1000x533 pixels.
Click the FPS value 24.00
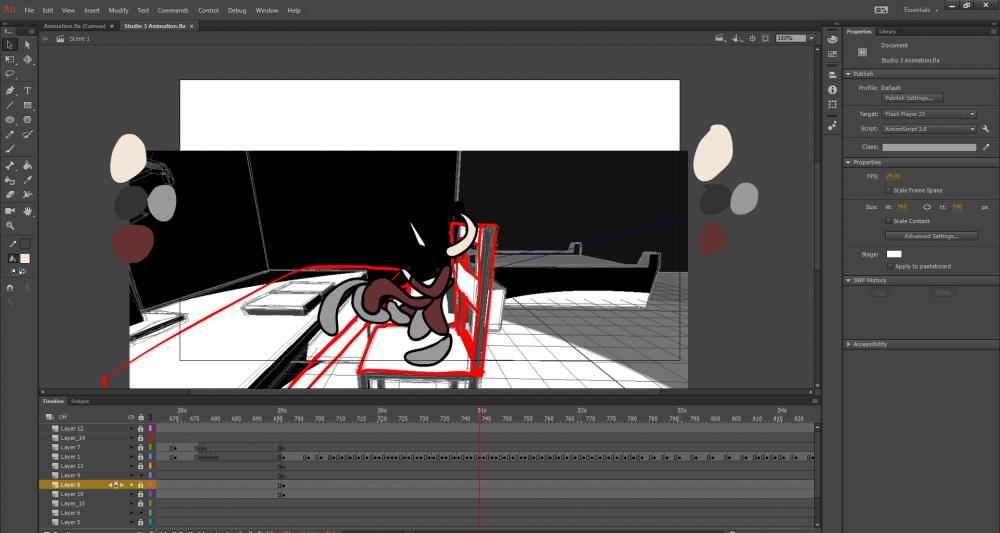(893, 176)
